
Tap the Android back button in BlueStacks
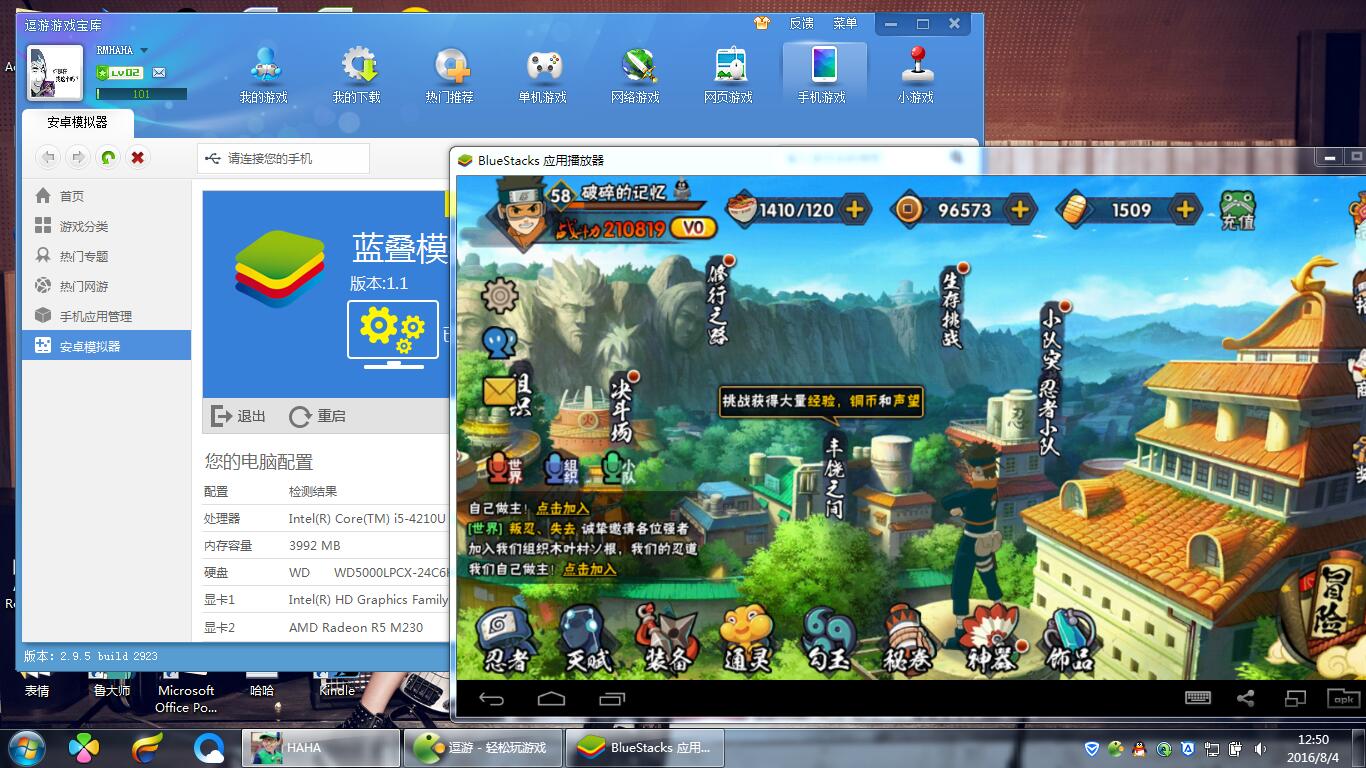[x=491, y=699]
